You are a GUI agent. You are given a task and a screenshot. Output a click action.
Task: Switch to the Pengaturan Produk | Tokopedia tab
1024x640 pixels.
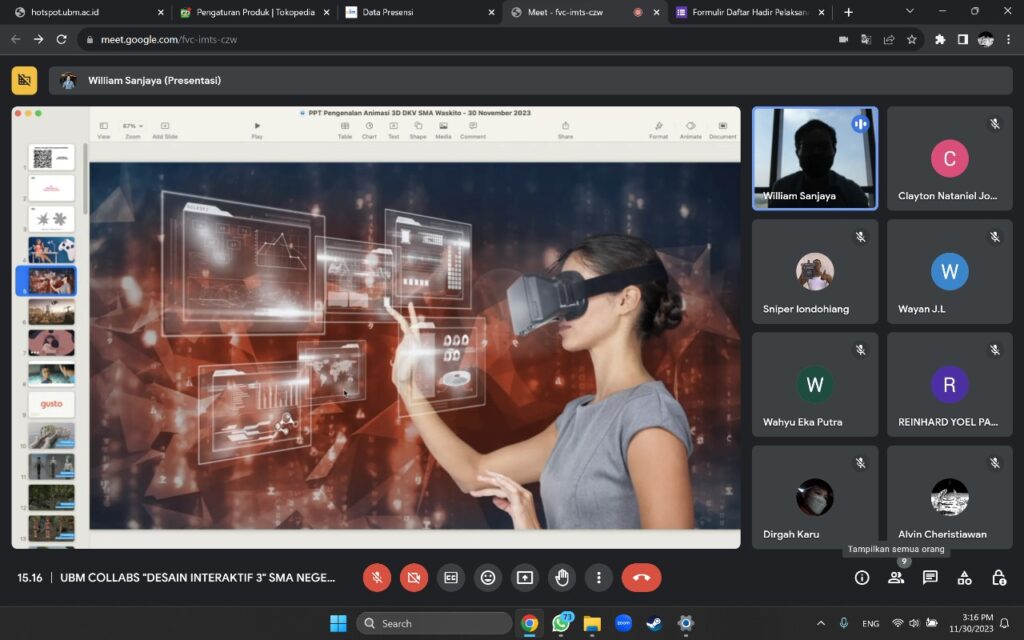(x=255, y=12)
